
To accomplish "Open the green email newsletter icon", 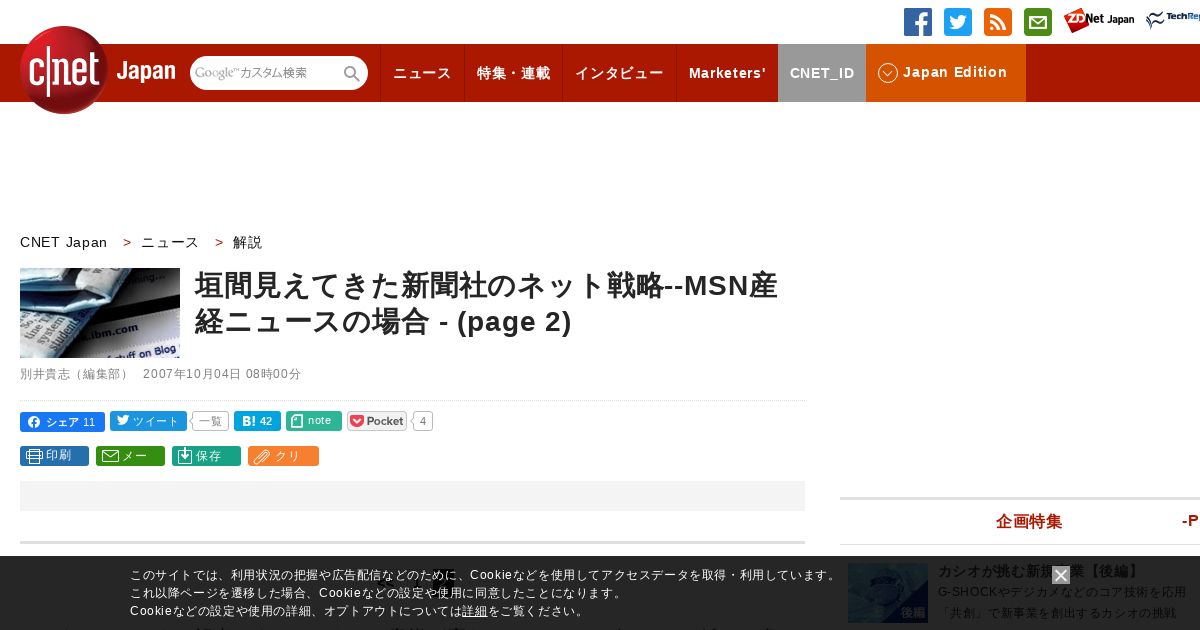I will (x=1037, y=22).
